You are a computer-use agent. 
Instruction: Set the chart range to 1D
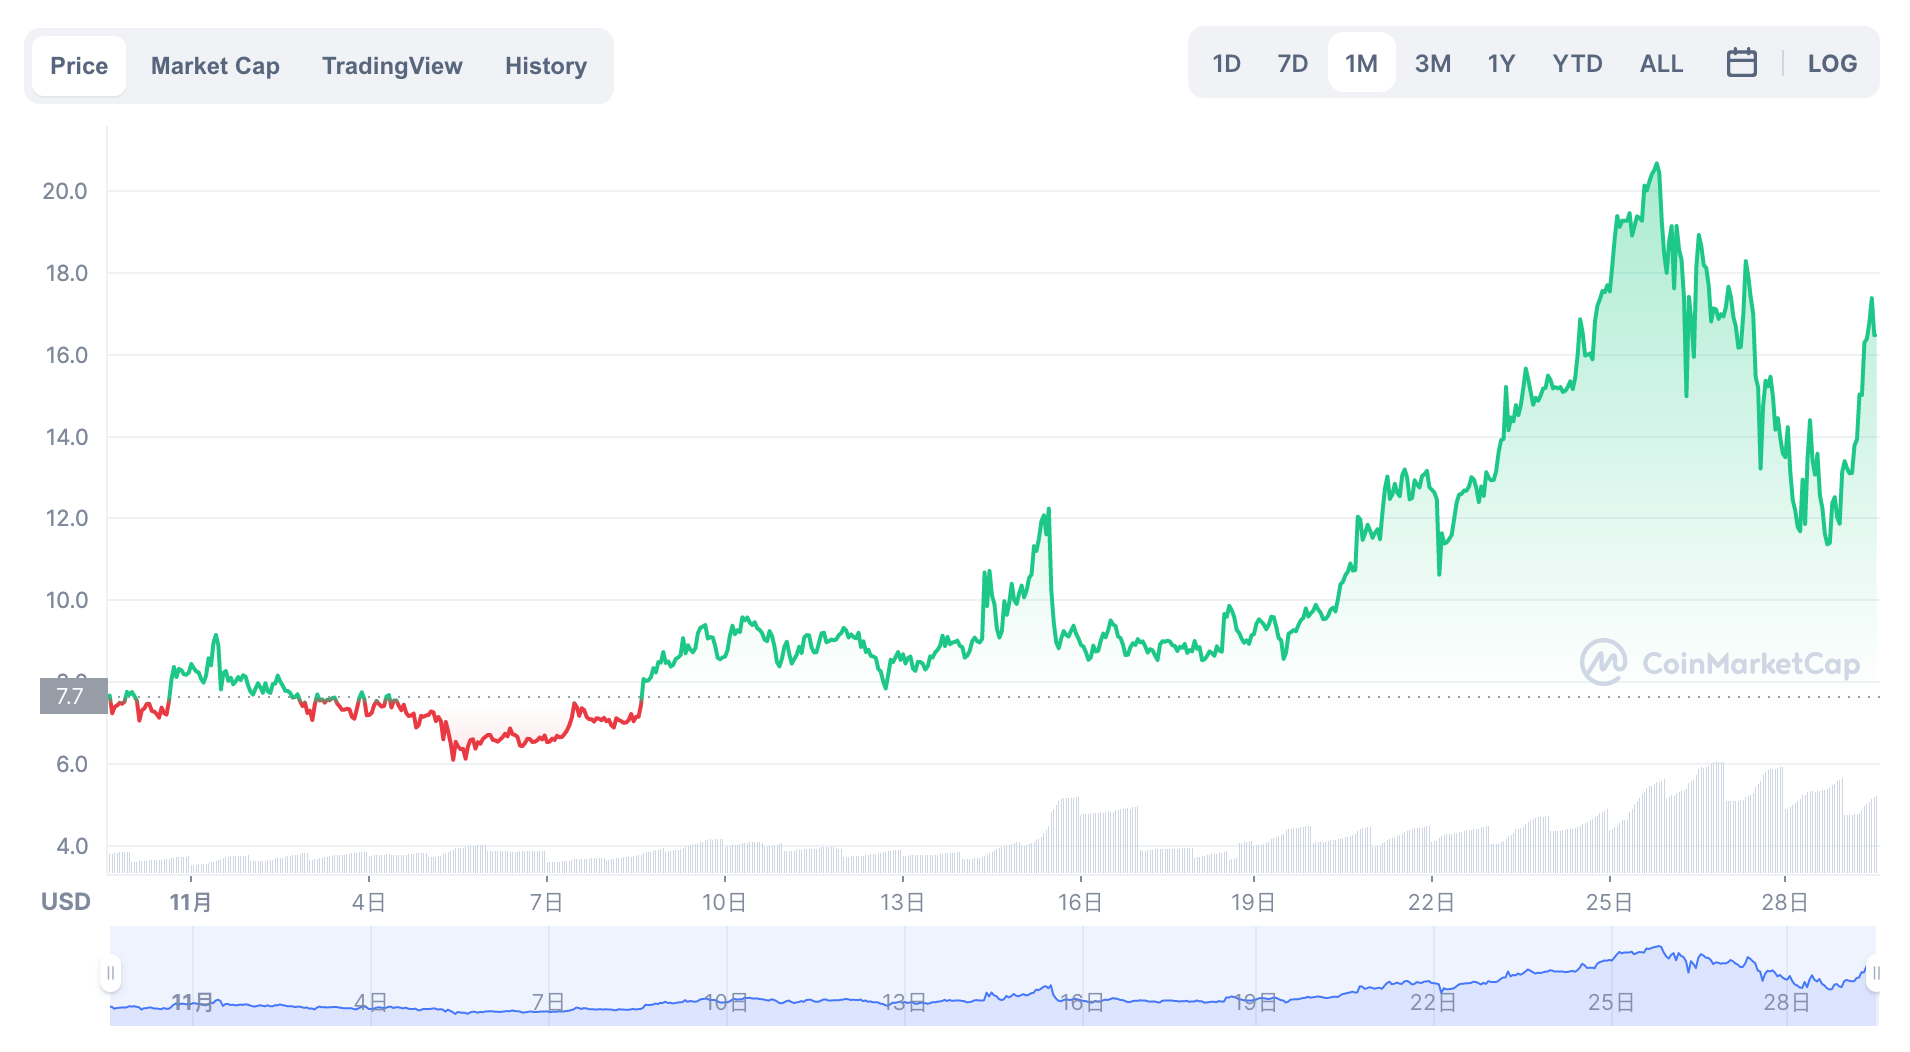[1226, 63]
